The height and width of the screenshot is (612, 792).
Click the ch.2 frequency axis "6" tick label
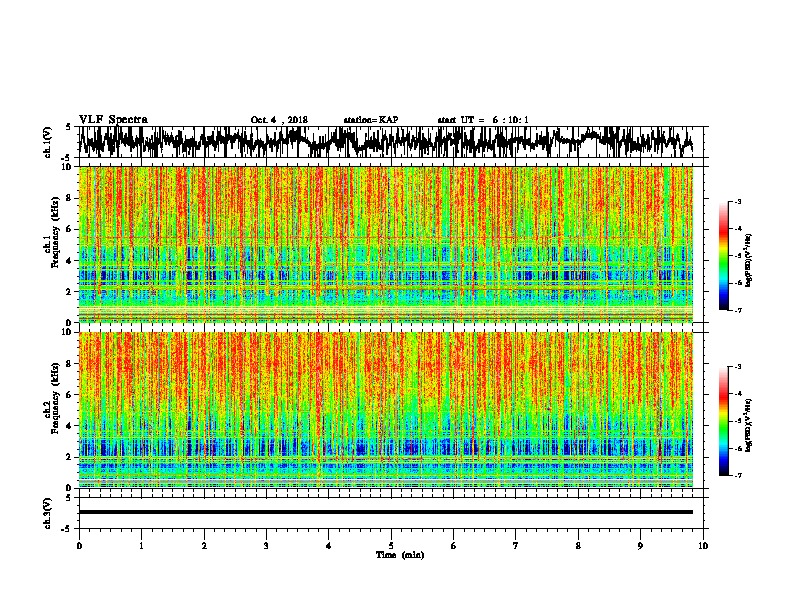(x=70, y=394)
